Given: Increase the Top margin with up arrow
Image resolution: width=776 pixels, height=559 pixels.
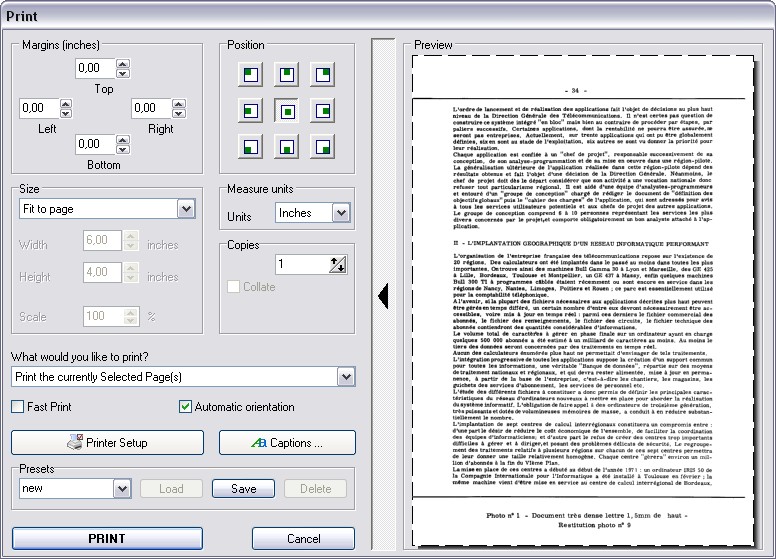Looking at the screenshot, I should point(123,63).
